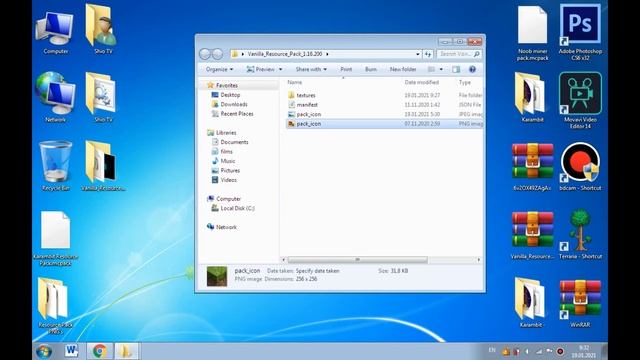
Task: Select the Network desktop icon
Action: (55, 97)
